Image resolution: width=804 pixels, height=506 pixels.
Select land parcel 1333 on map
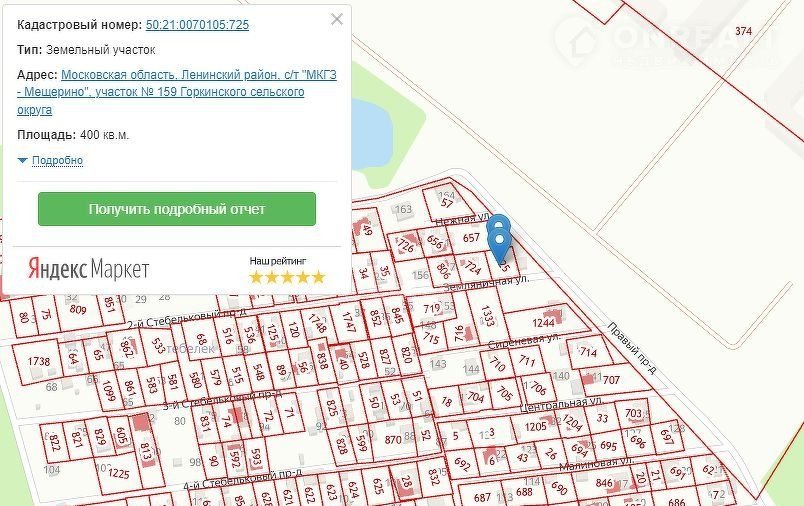(x=488, y=317)
